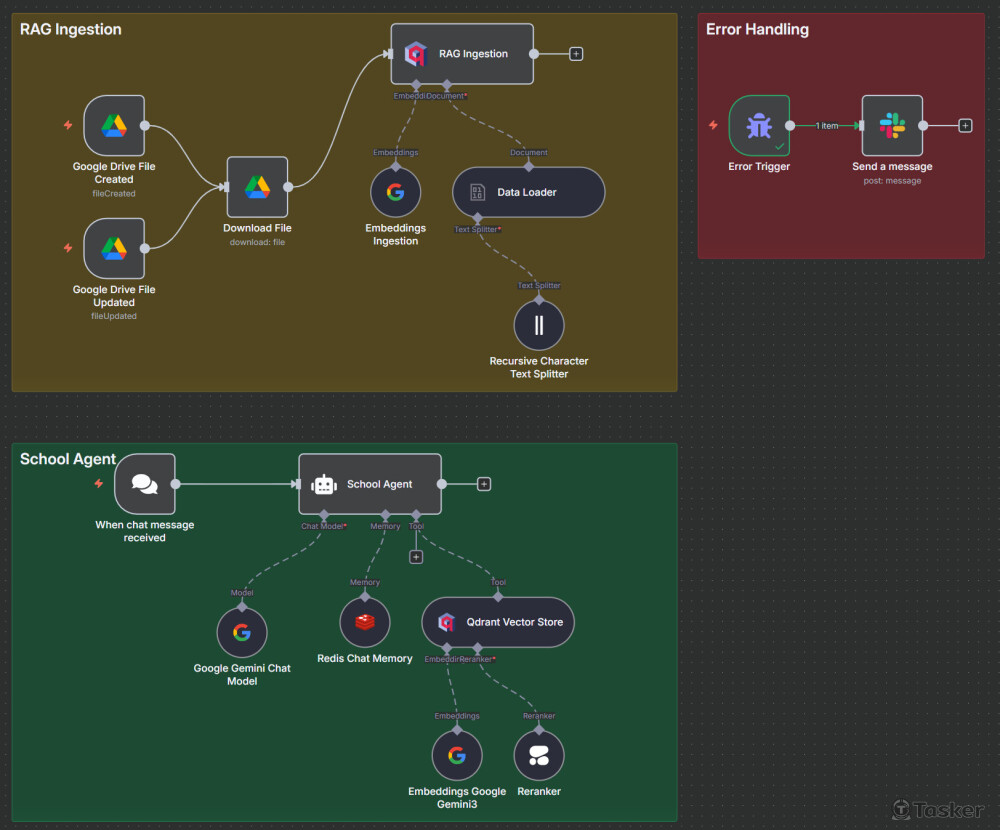This screenshot has width=1000, height=830.
Task: Click lightning trigger icon beside chat message node
Action: (x=98, y=484)
